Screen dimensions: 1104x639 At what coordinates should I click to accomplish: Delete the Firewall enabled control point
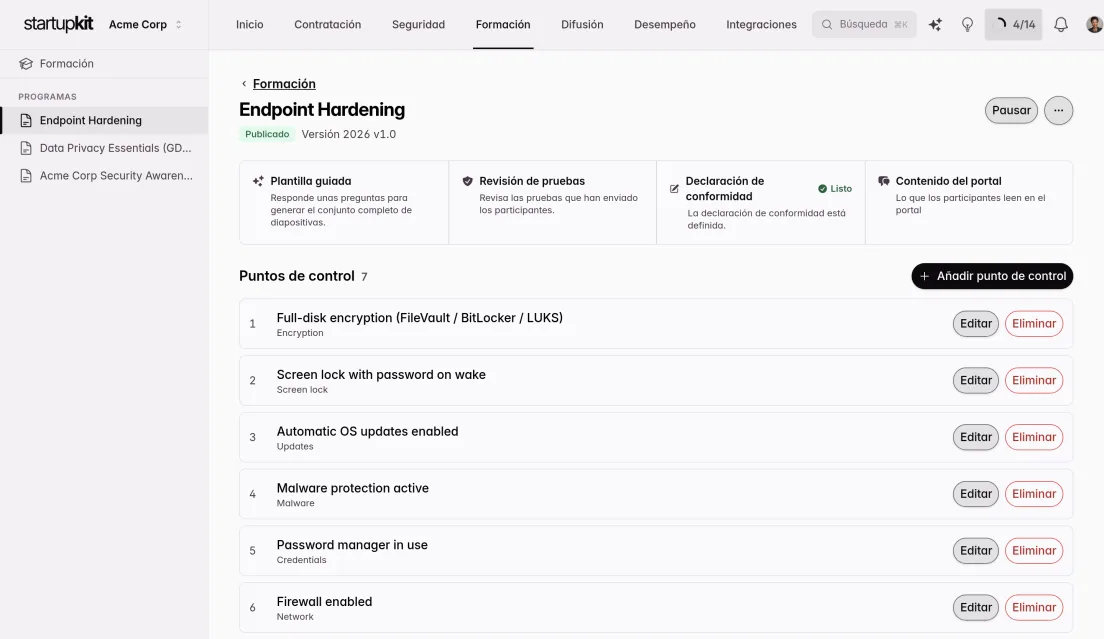point(1034,607)
